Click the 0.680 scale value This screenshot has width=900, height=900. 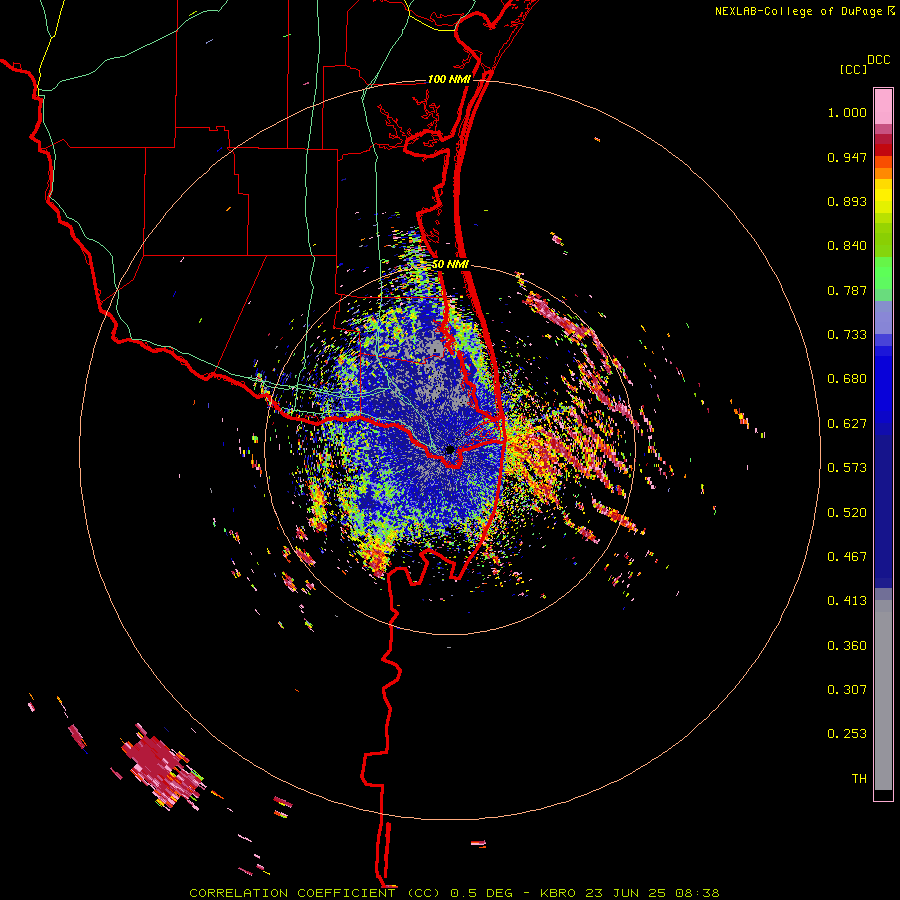[x=847, y=379]
